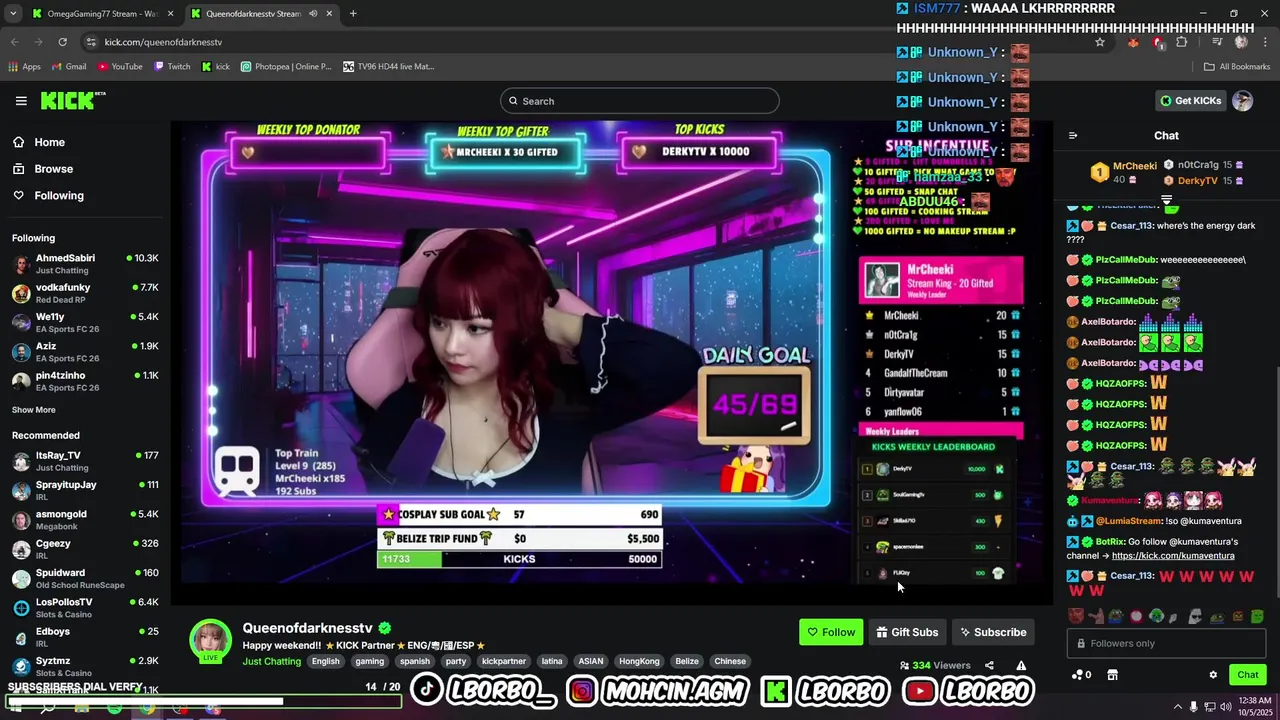Viewport: 1280px width, 720px height.
Task: Open the TV96 HD44 live bookmark
Action: tap(389, 67)
